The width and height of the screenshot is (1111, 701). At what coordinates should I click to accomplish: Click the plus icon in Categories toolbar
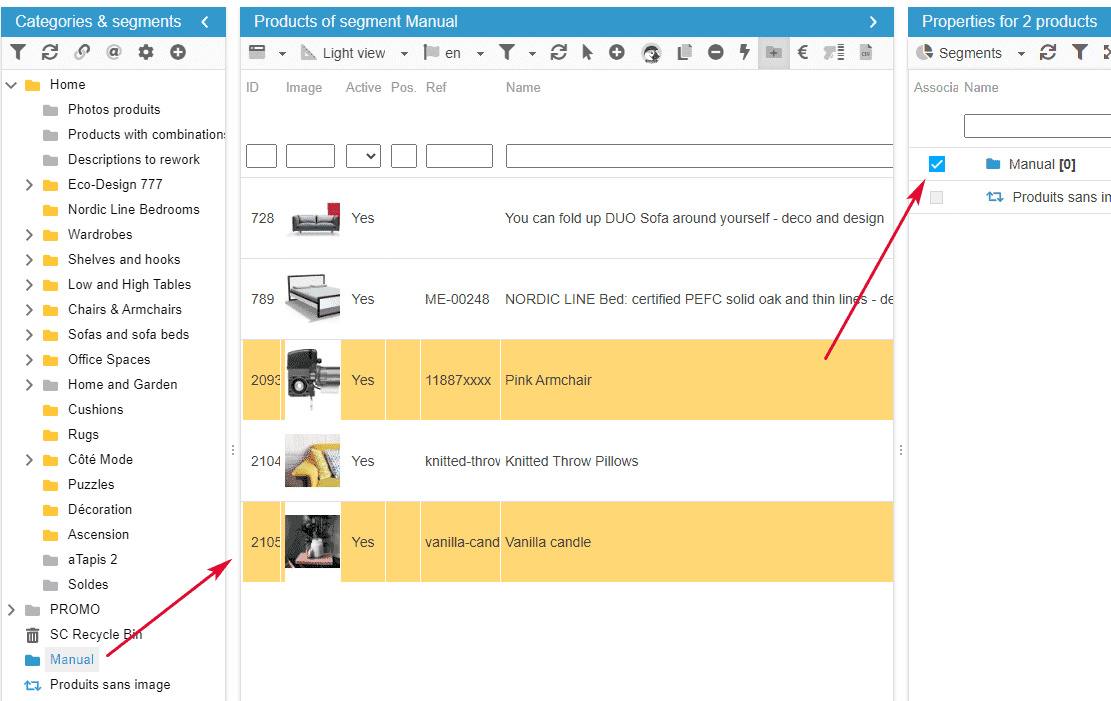click(178, 52)
